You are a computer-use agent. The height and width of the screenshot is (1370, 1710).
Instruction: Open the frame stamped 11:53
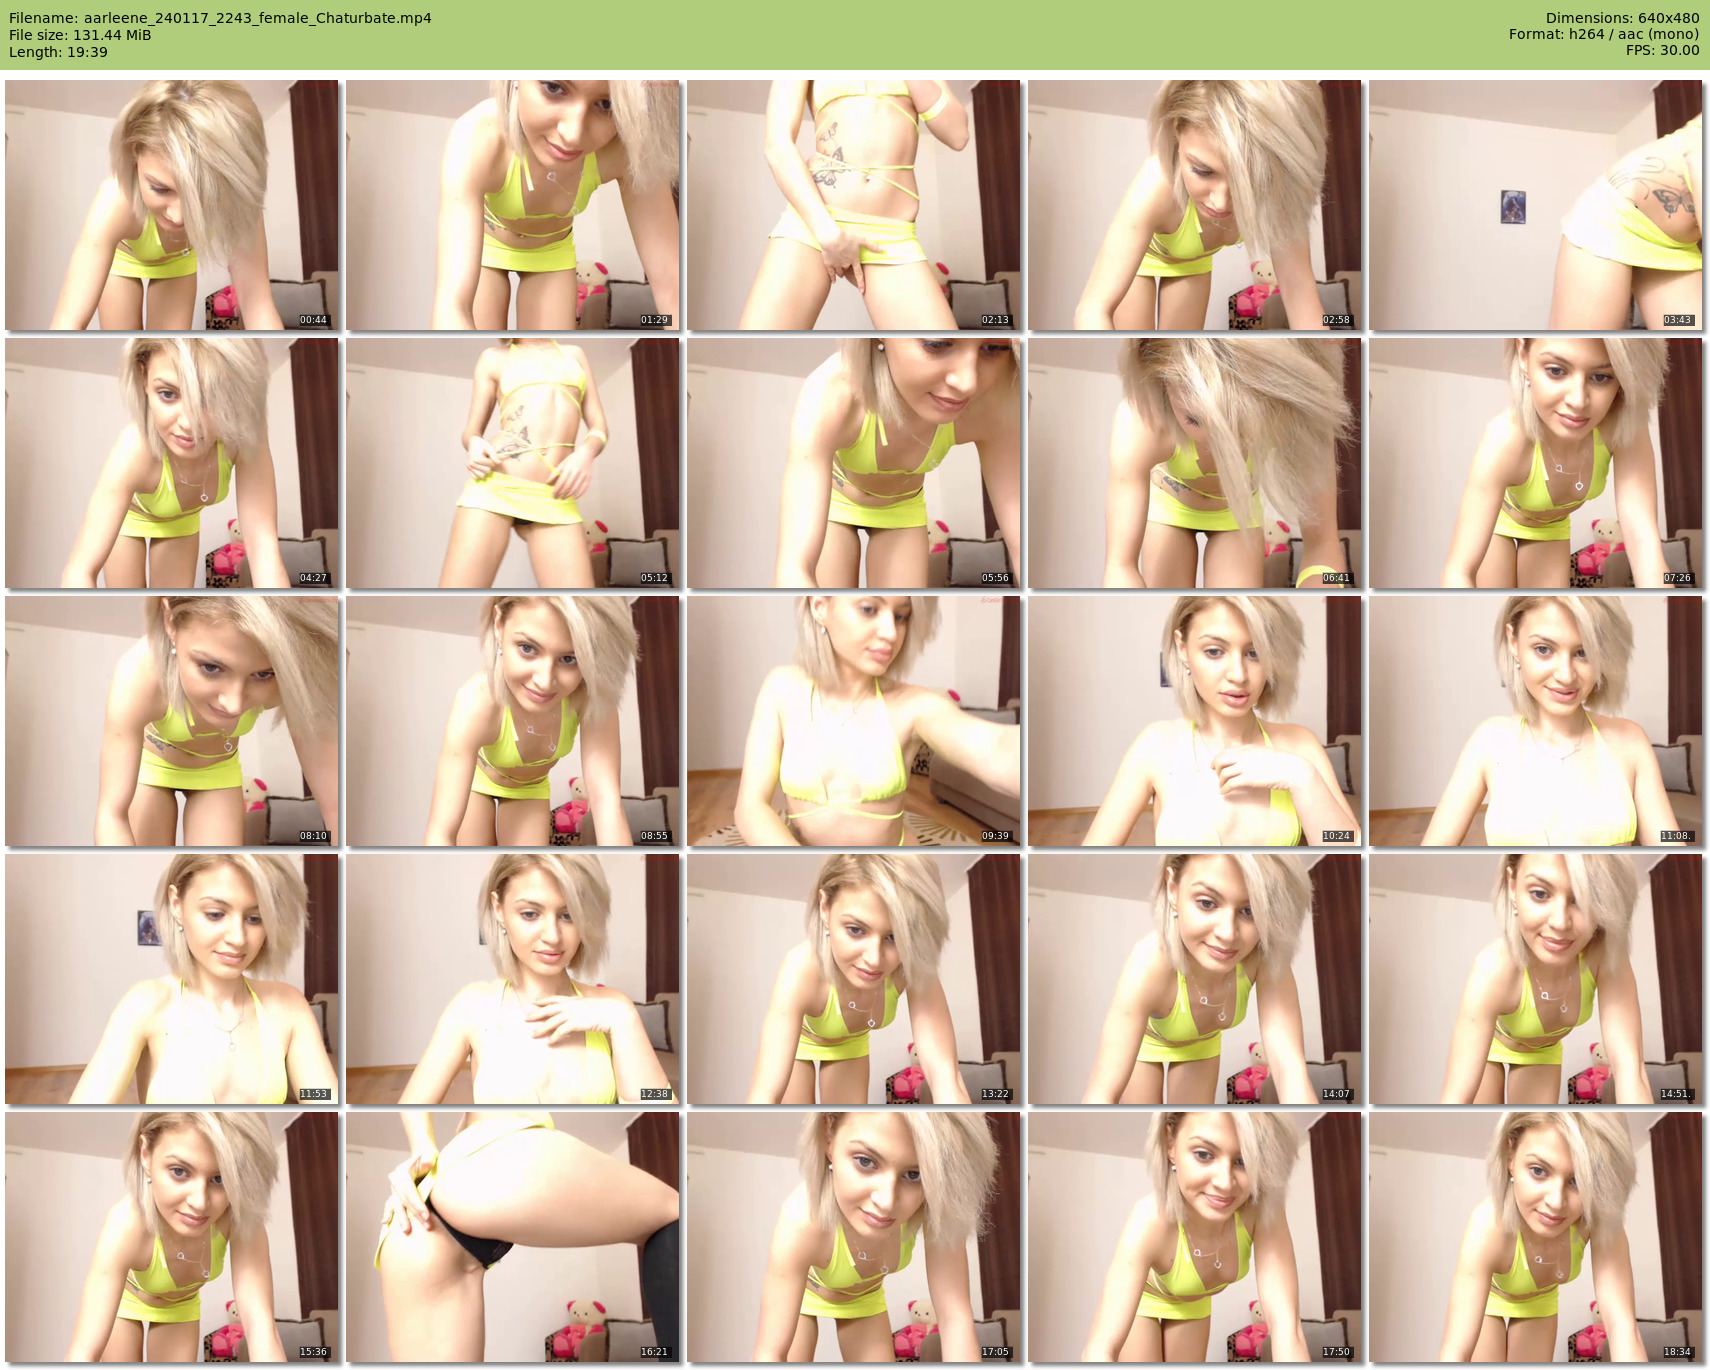point(172,979)
